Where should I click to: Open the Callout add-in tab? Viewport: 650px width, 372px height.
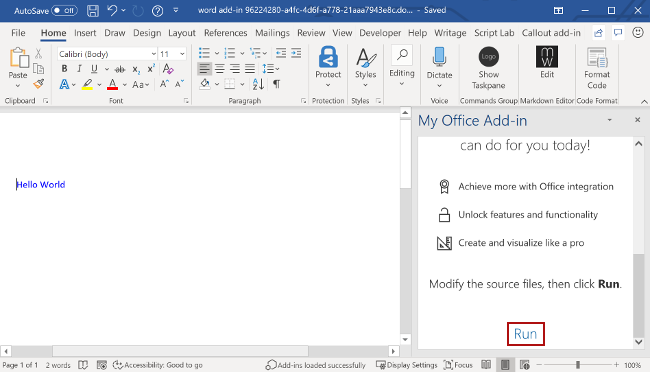(551, 33)
